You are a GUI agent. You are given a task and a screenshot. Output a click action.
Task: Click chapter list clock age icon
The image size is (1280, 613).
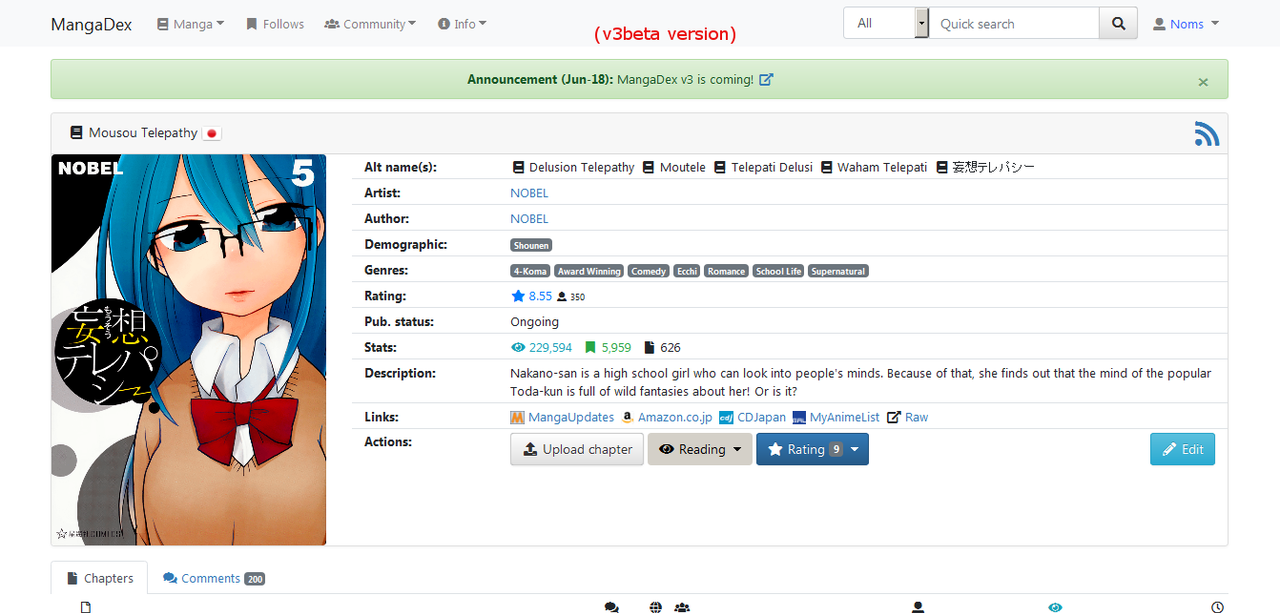[x=1217, y=606]
